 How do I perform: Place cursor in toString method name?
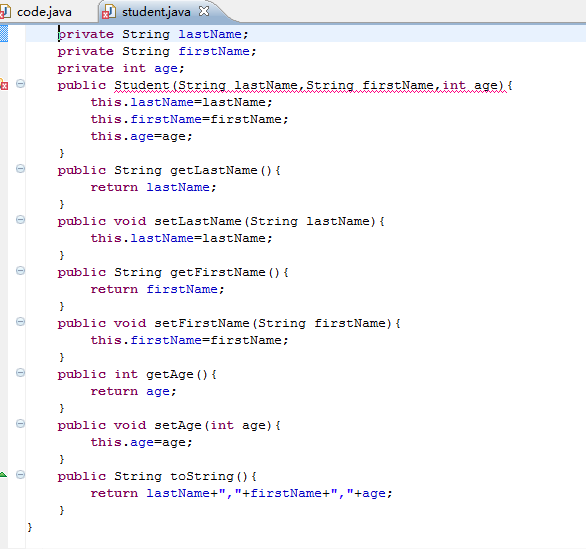click(x=202, y=476)
